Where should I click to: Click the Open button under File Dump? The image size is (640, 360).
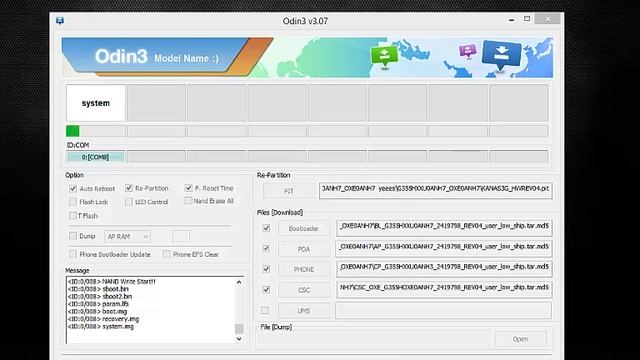(x=520, y=339)
